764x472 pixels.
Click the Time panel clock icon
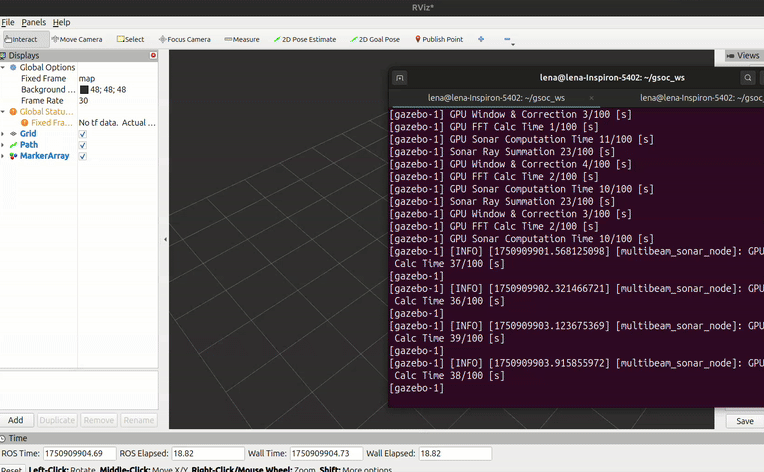click(3, 438)
